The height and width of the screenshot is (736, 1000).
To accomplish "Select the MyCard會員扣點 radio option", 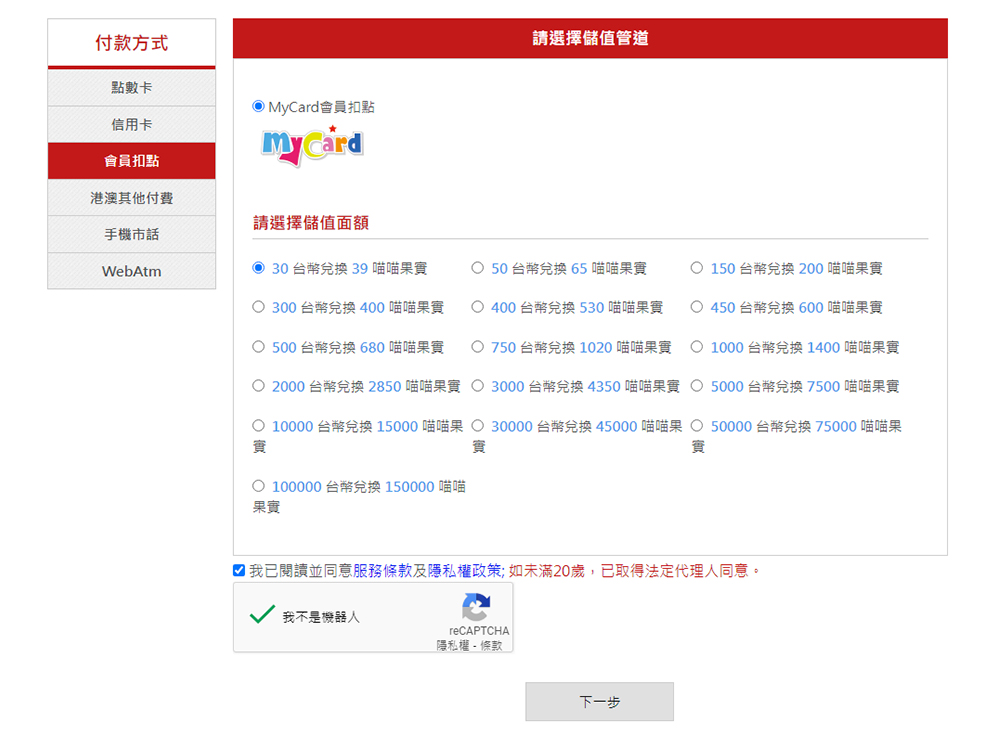I will point(259,106).
